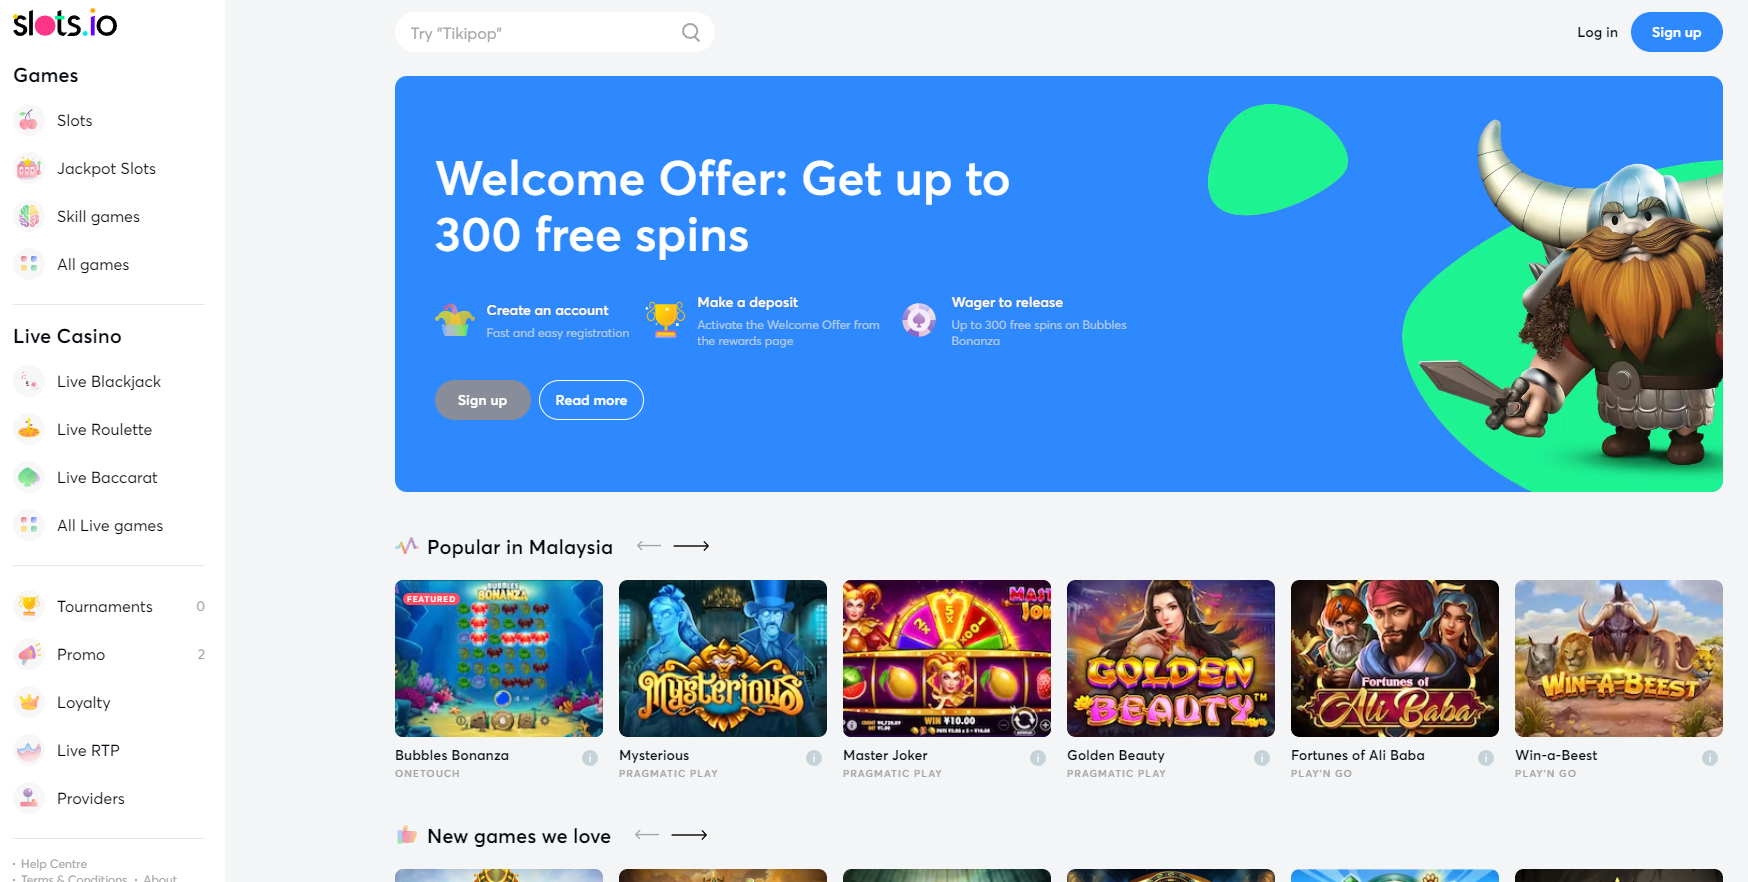Click the Log in link
The width and height of the screenshot is (1748, 882).
click(1597, 32)
